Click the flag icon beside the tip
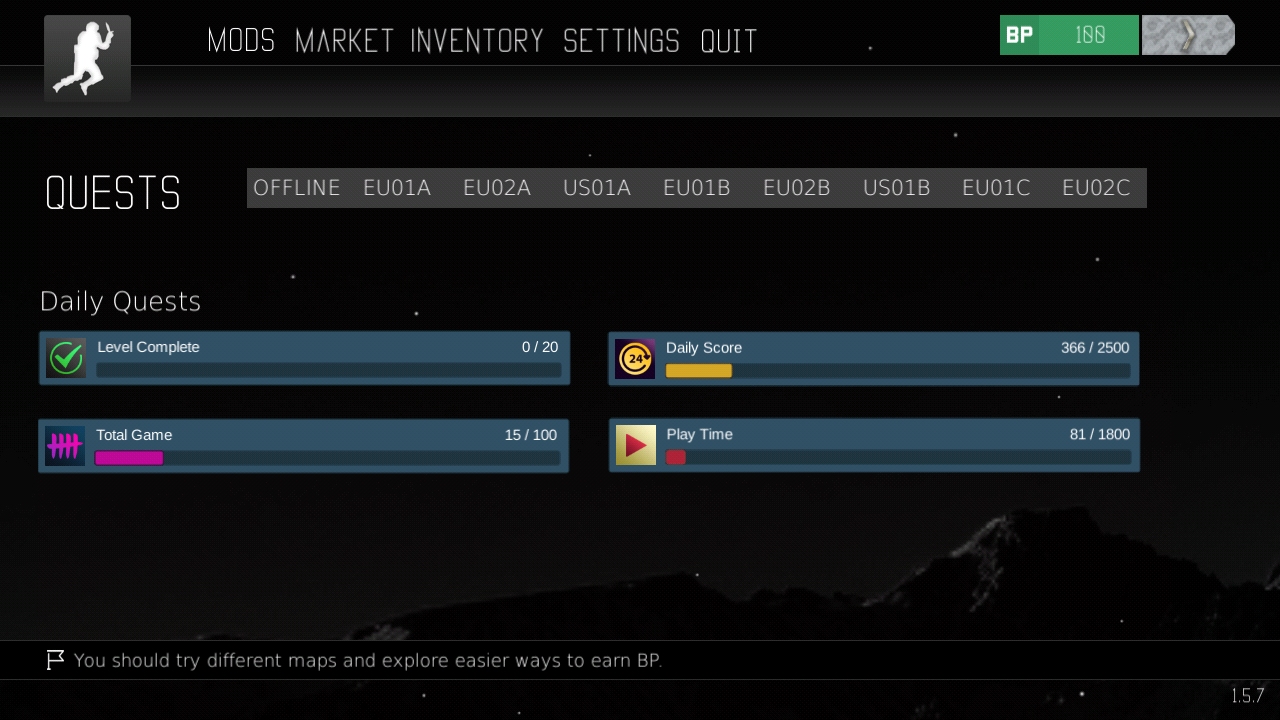1280x720 pixels. [x=55, y=660]
